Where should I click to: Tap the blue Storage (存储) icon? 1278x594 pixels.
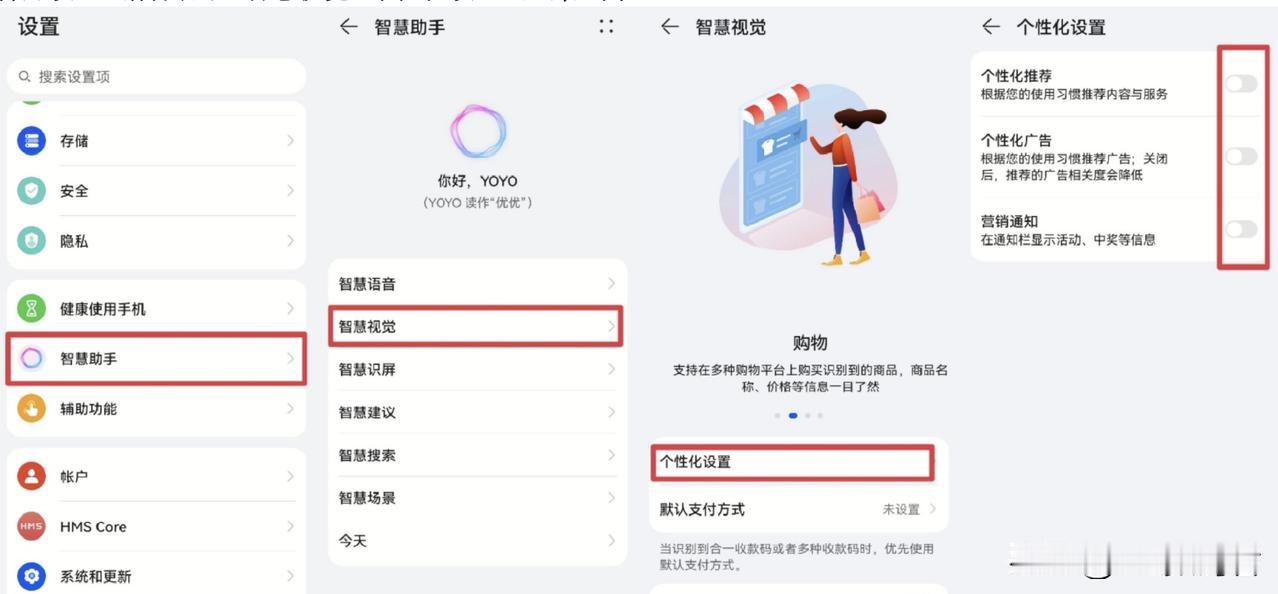[32, 141]
